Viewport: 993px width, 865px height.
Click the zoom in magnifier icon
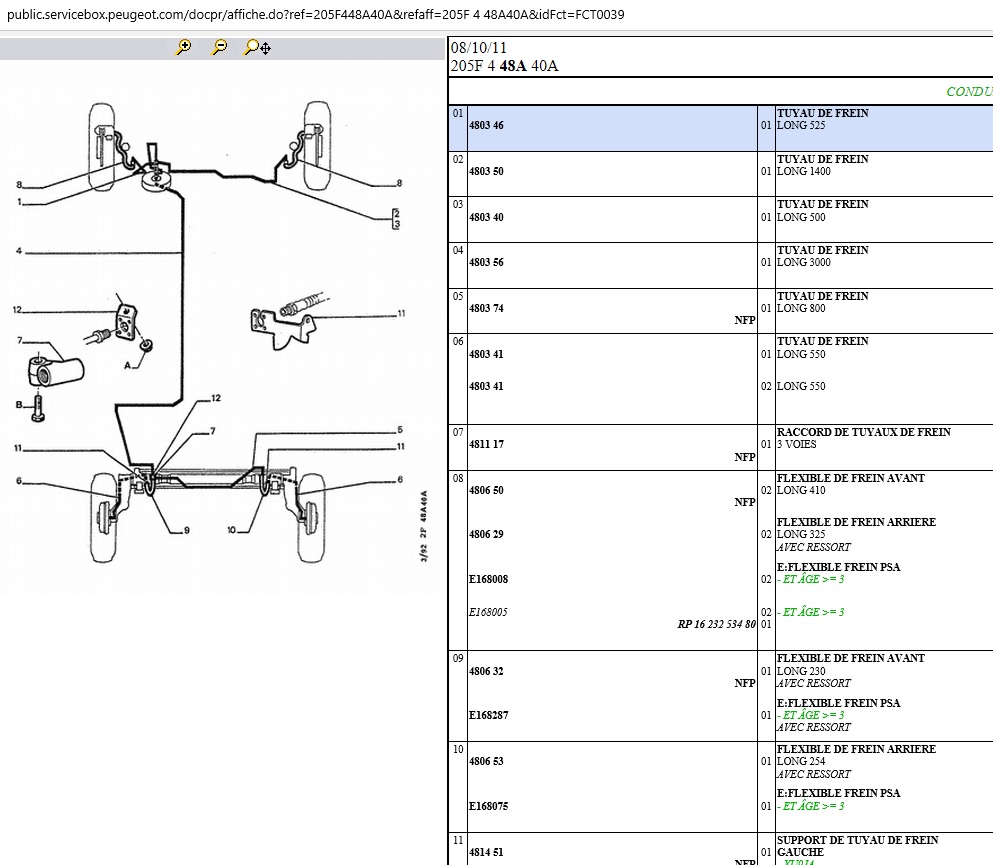(183, 47)
